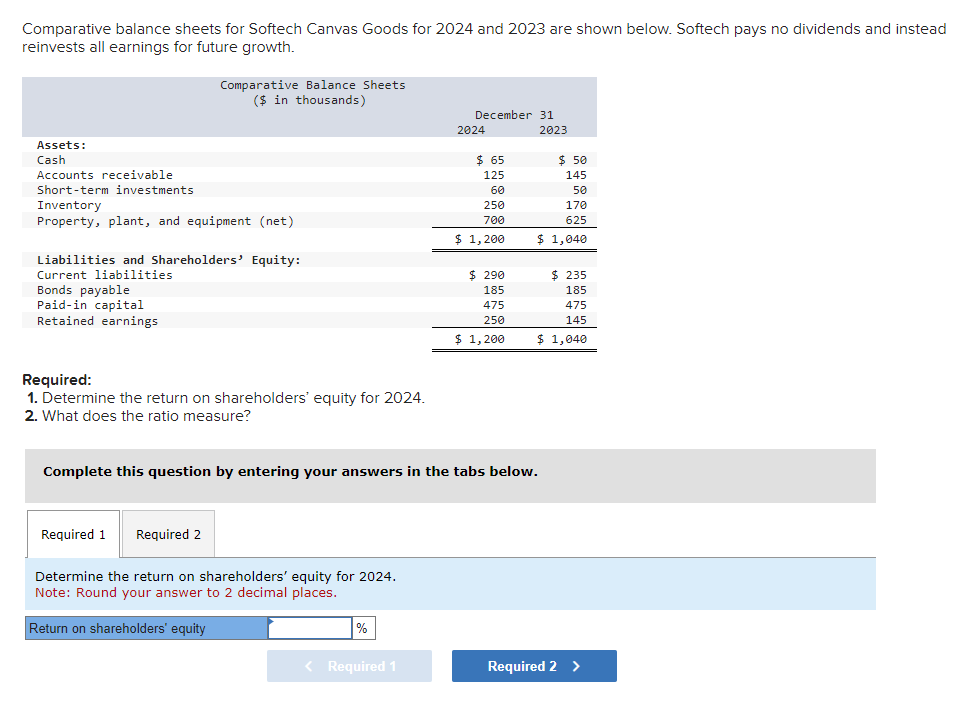Click the Required 2 navigation button
The width and height of the screenshot is (972, 705).
(533, 665)
